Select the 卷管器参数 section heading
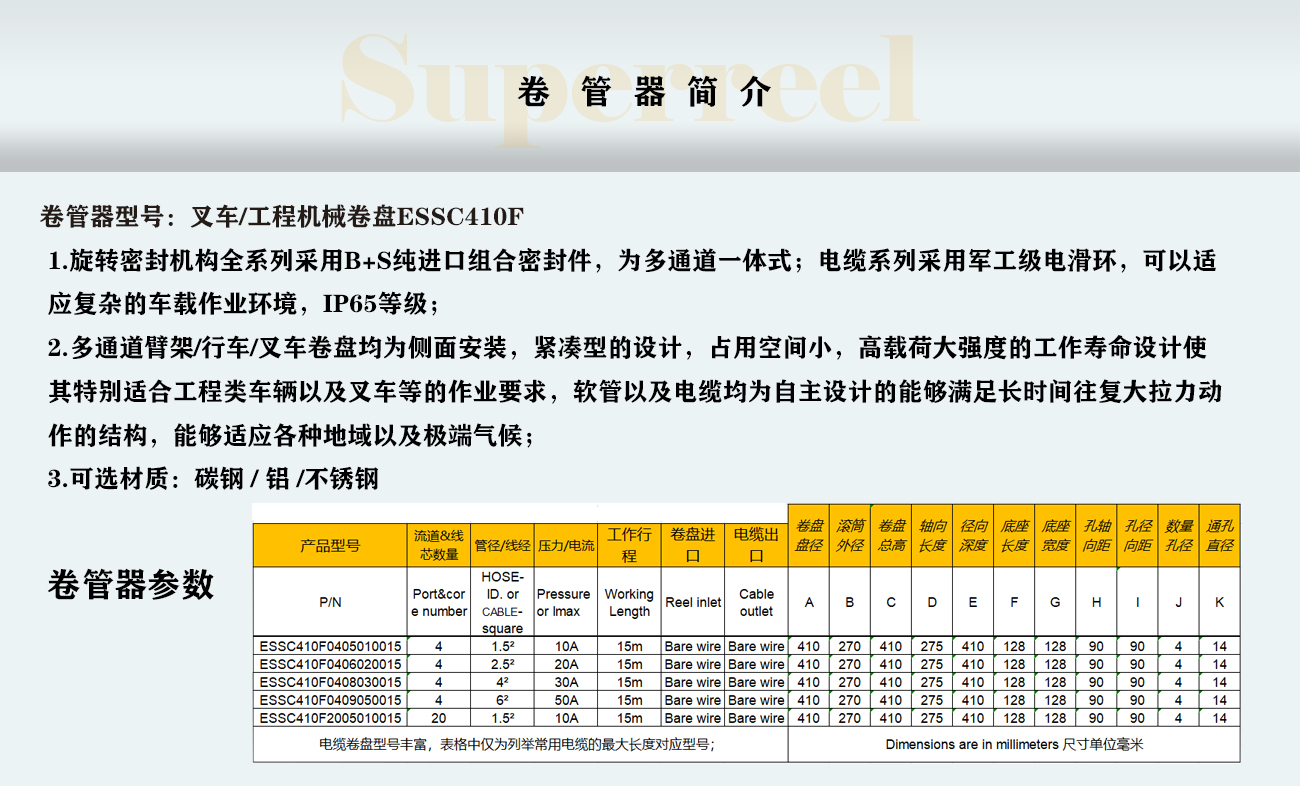 (131, 583)
